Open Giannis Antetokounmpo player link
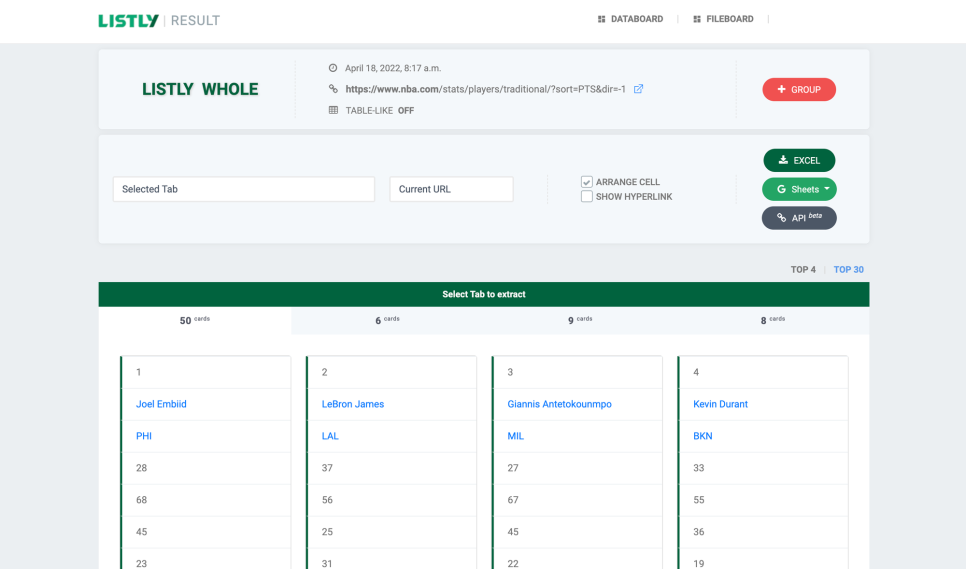966x569 pixels. tap(559, 404)
